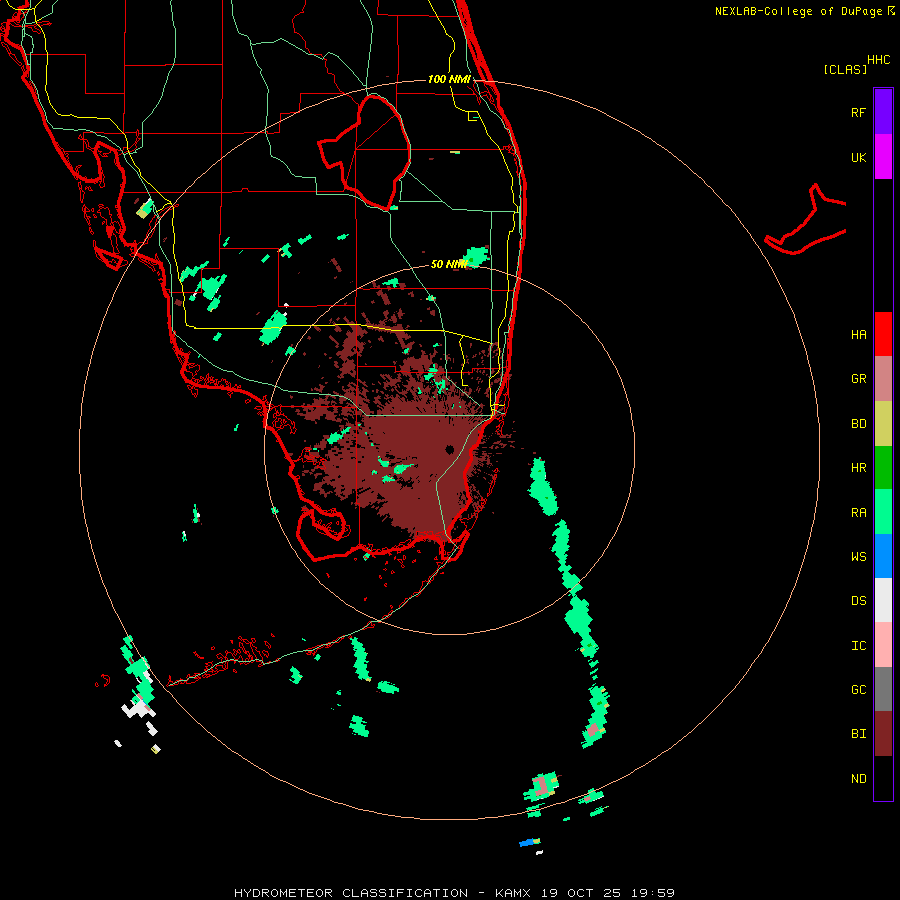Click the BI legend label
The width and height of the screenshot is (900, 900).
click(858, 734)
